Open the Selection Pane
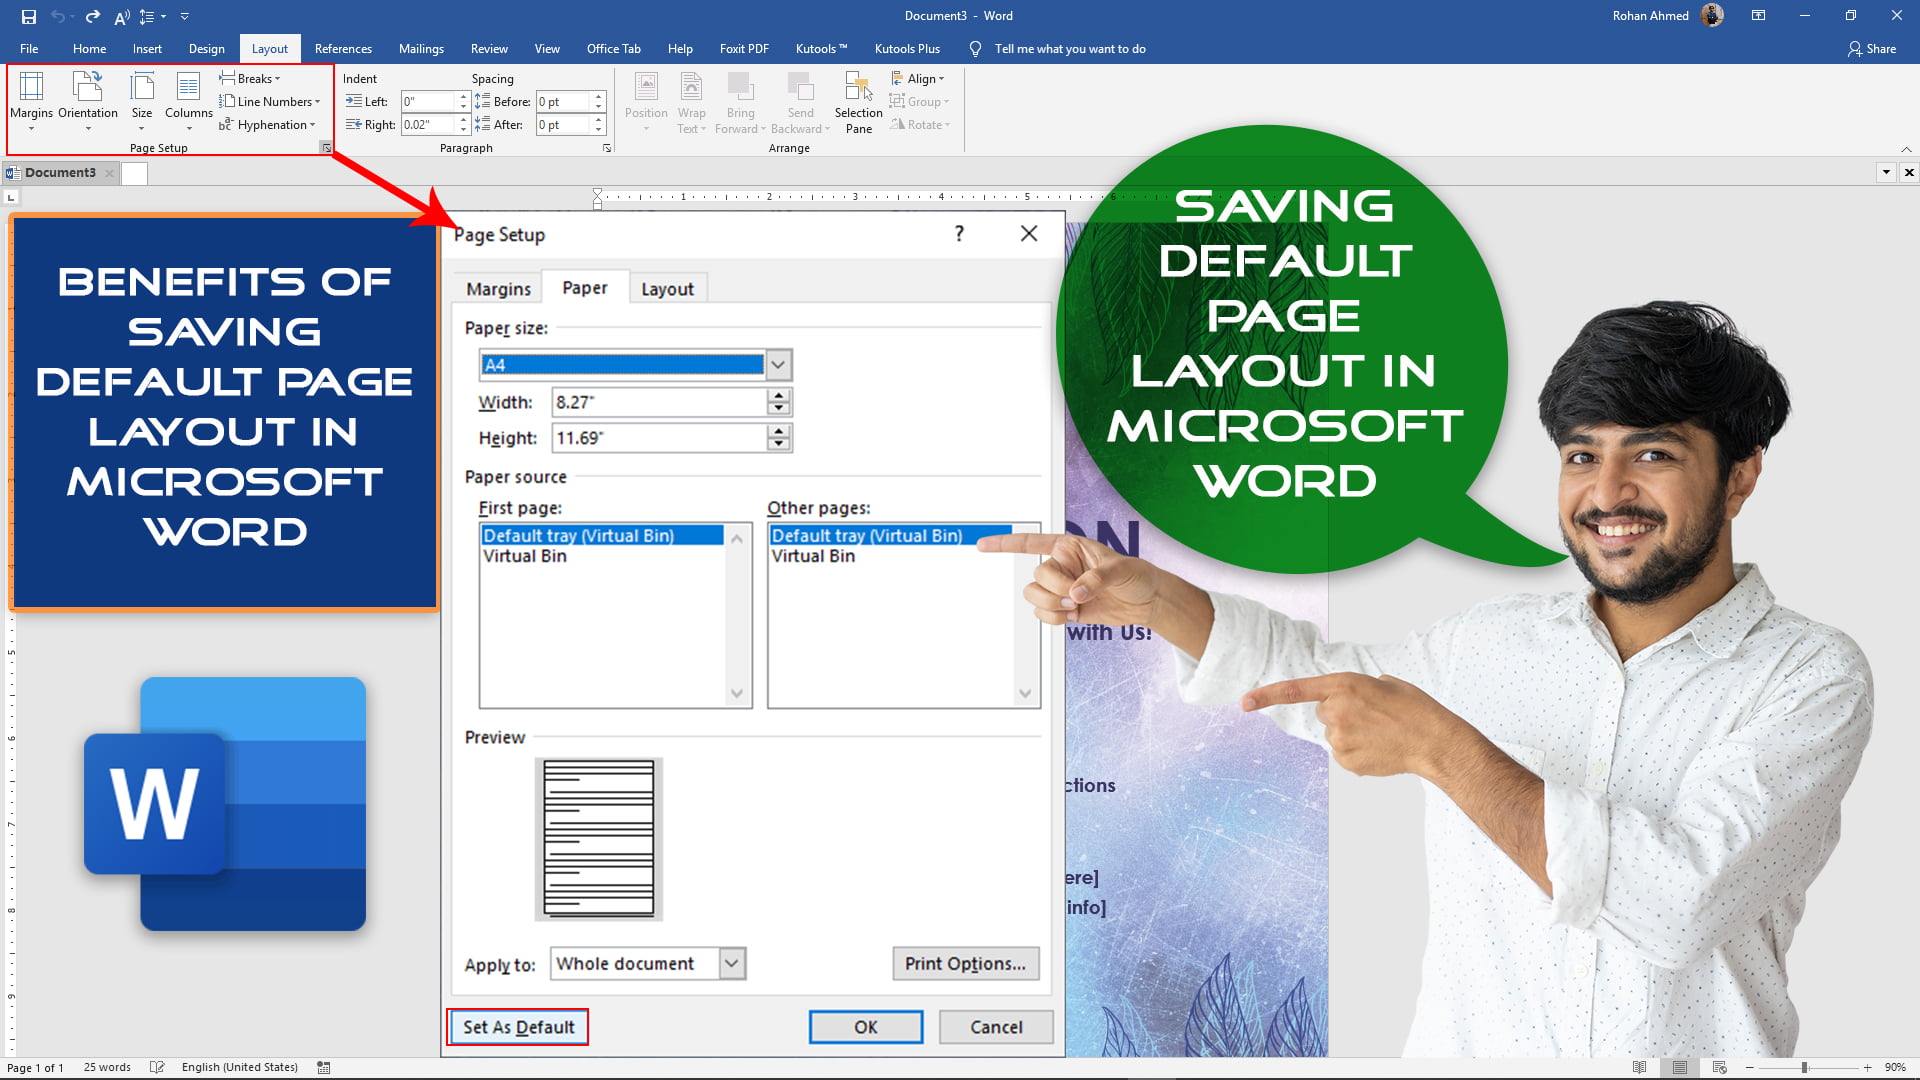The image size is (1920, 1080). click(x=857, y=101)
